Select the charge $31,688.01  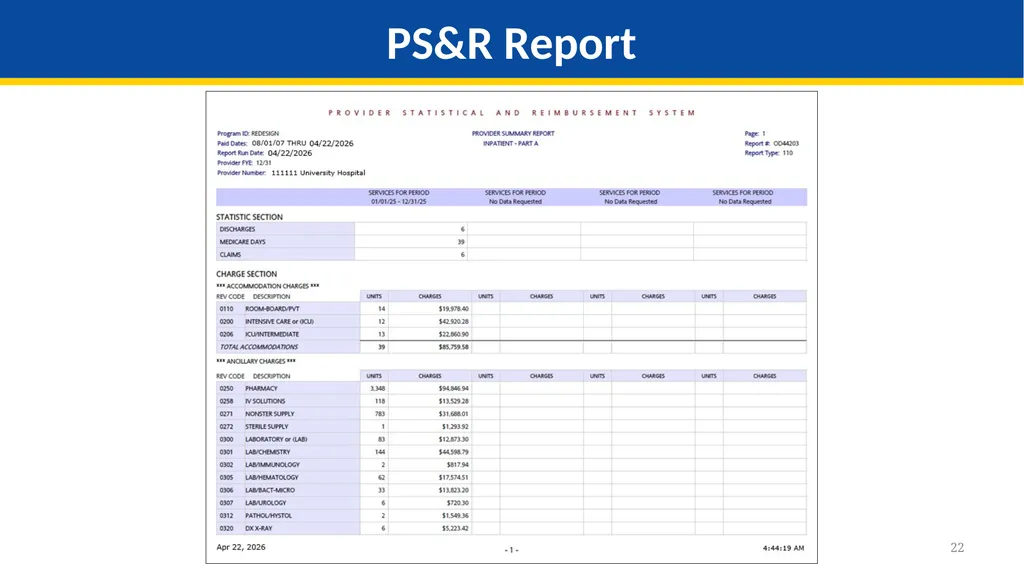click(x=453, y=414)
